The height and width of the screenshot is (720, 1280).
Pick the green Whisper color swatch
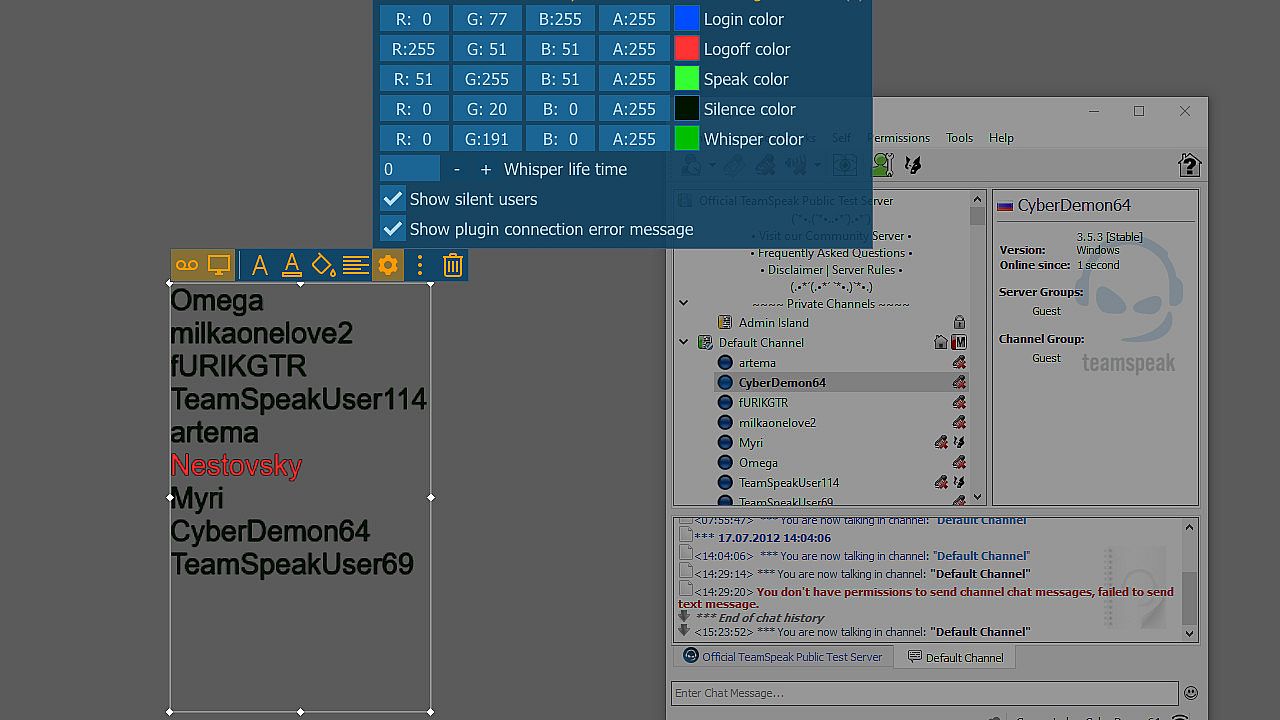click(x=687, y=139)
